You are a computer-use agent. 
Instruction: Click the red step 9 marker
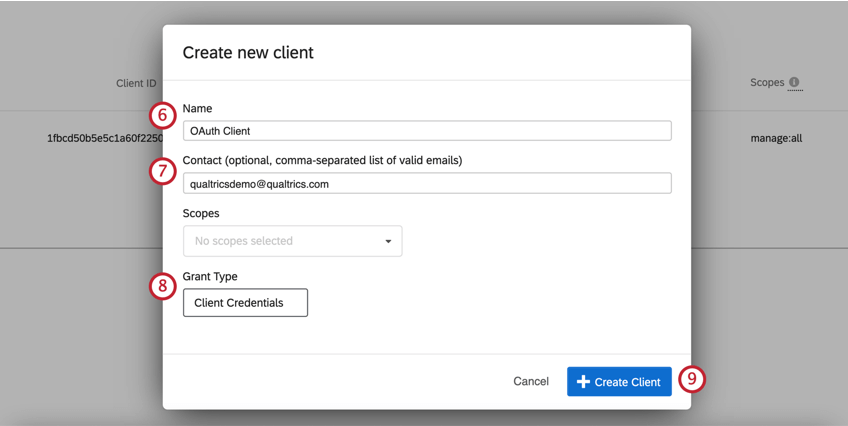[x=691, y=380]
